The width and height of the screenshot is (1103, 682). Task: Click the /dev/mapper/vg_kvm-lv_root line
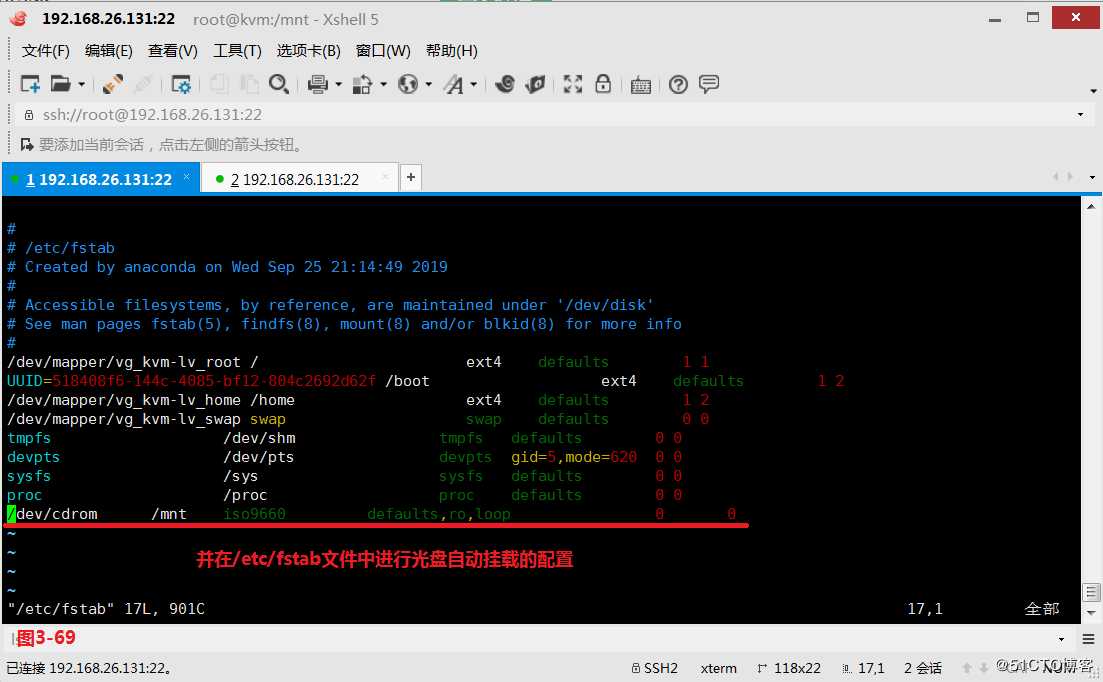click(x=358, y=362)
